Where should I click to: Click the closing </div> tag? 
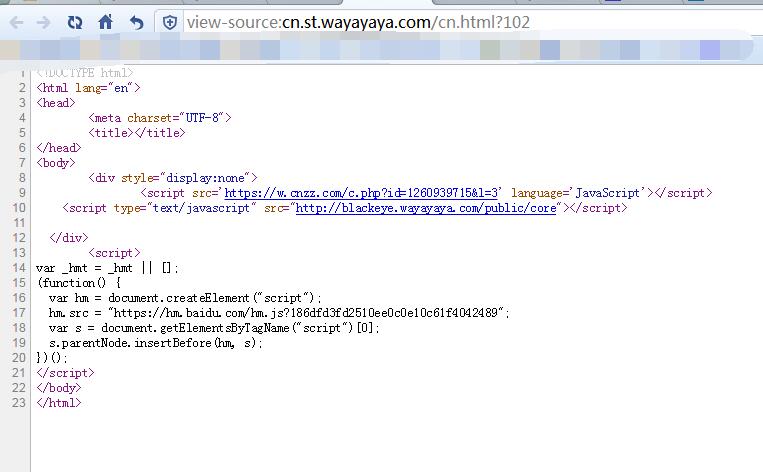69,238
